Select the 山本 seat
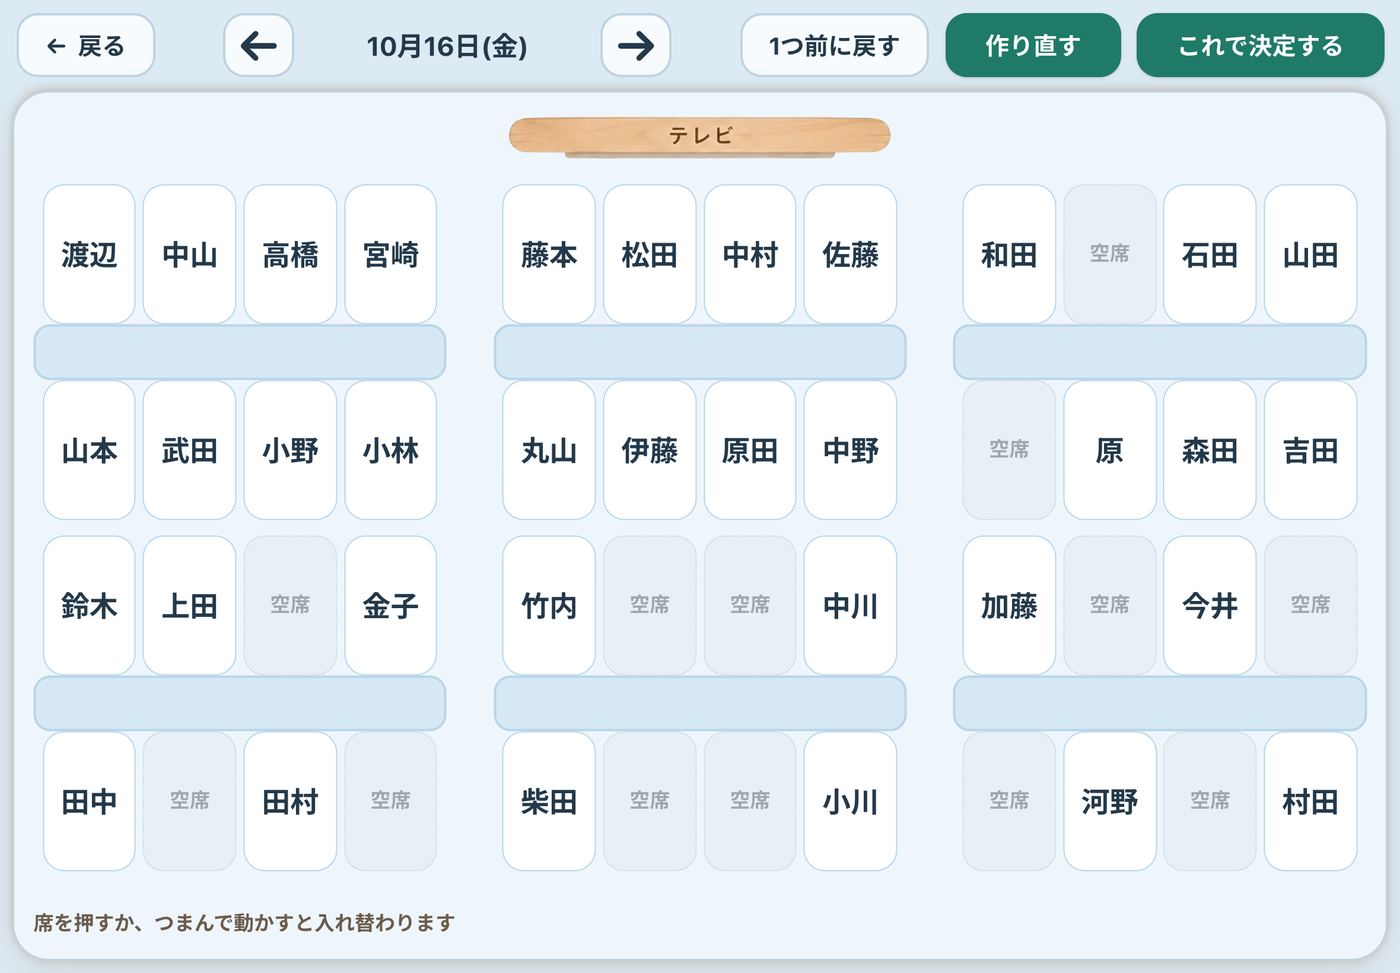The image size is (1400, 973). [x=89, y=450]
